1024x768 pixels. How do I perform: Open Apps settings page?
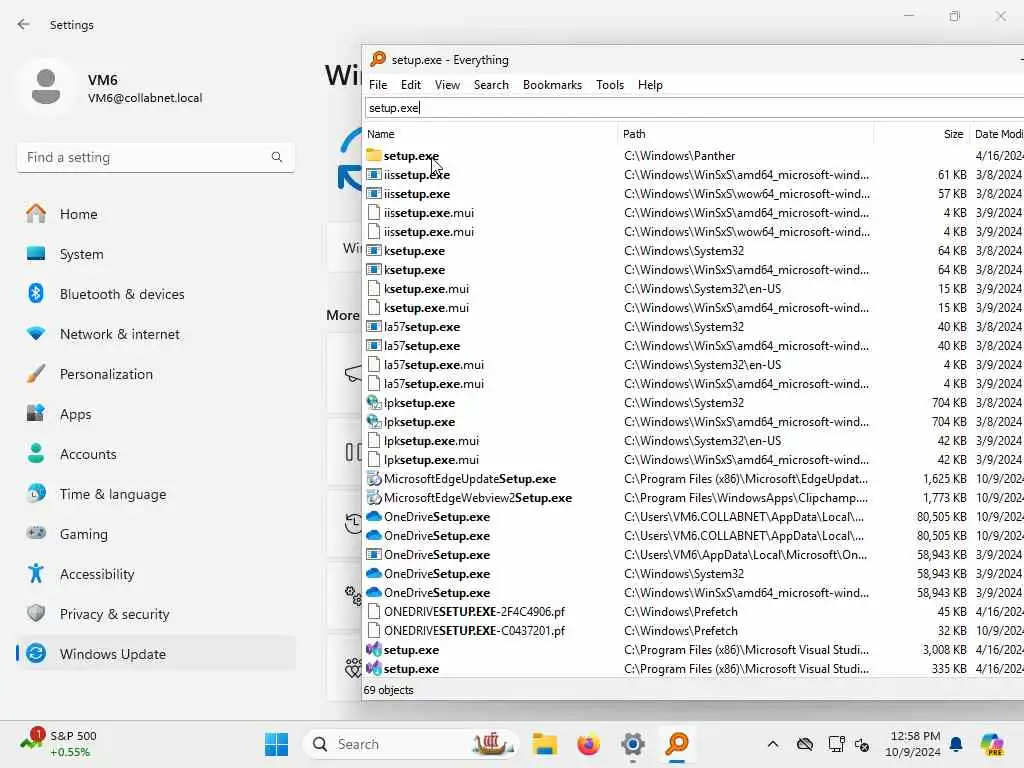pos(155,414)
